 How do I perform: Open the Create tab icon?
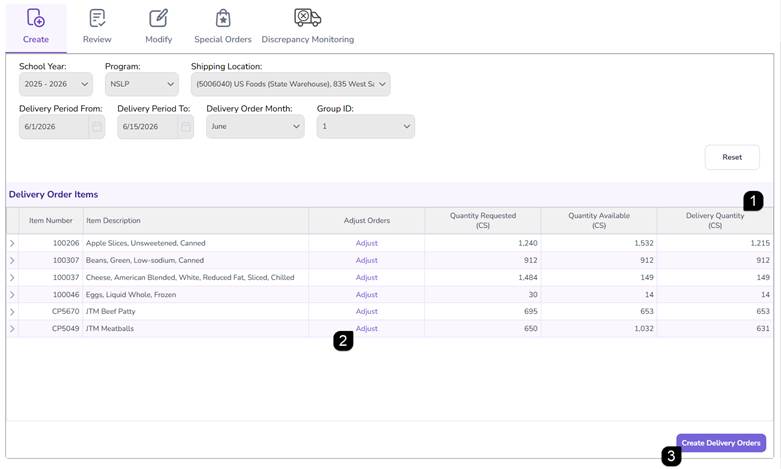tap(36, 18)
